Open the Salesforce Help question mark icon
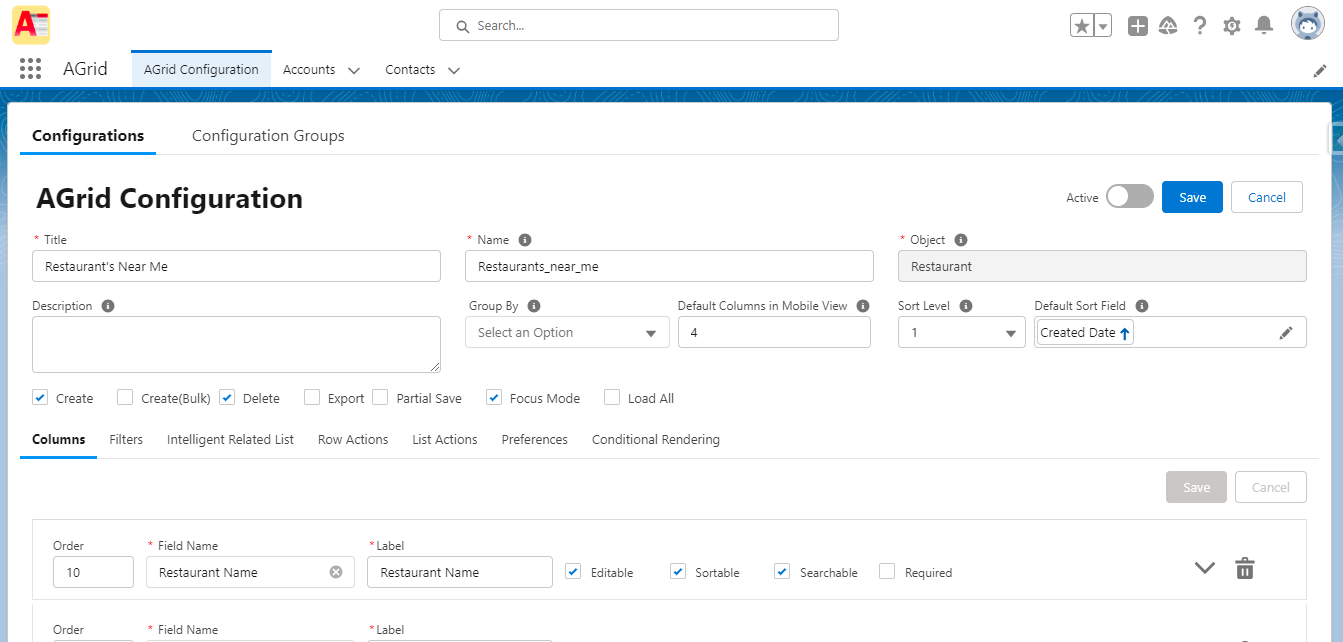This screenshot has height=642, width=1343. 1200,26
